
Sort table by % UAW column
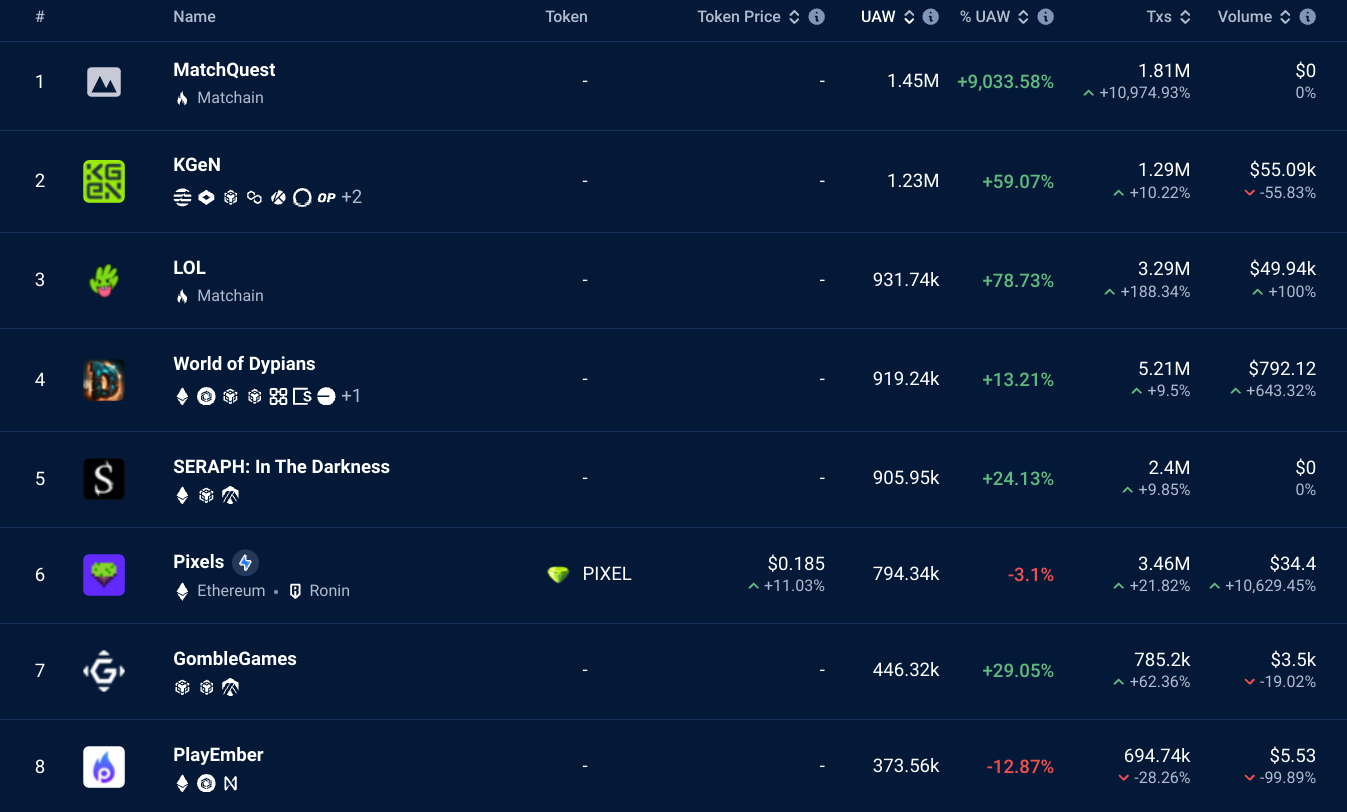tap(1021, 17)
